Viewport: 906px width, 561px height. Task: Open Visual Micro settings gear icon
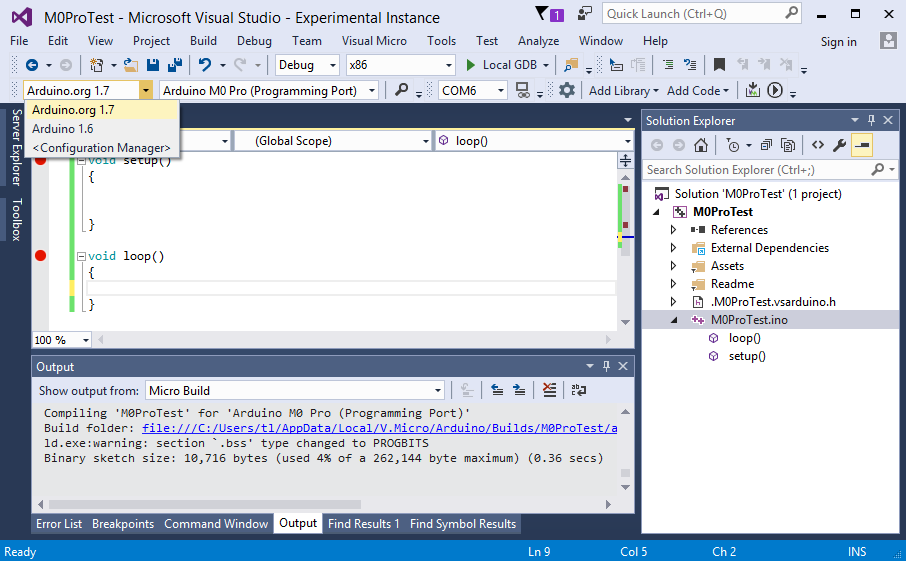[x=567, y=90]
